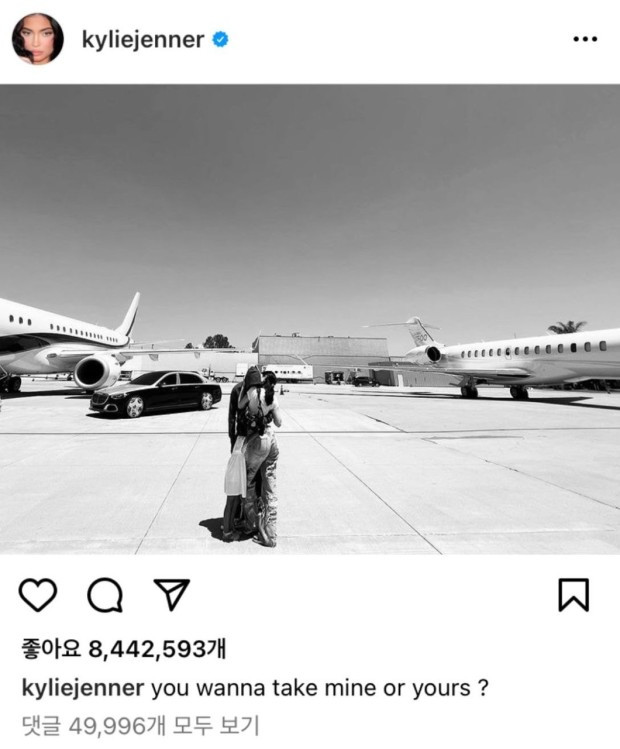This screenshot has width=620, height=749.
Task: Open the three-dot more options menu
Action: (x=585, y=39)
